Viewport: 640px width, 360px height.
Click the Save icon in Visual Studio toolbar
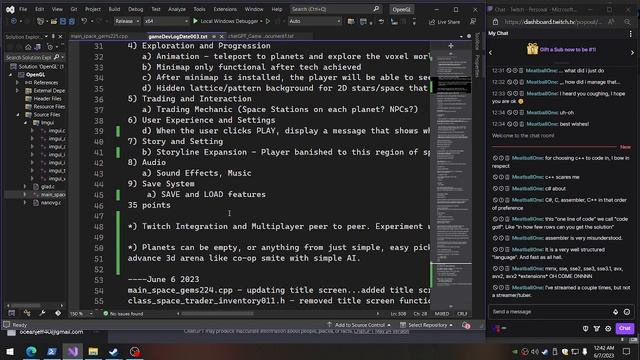pos(63,21)
